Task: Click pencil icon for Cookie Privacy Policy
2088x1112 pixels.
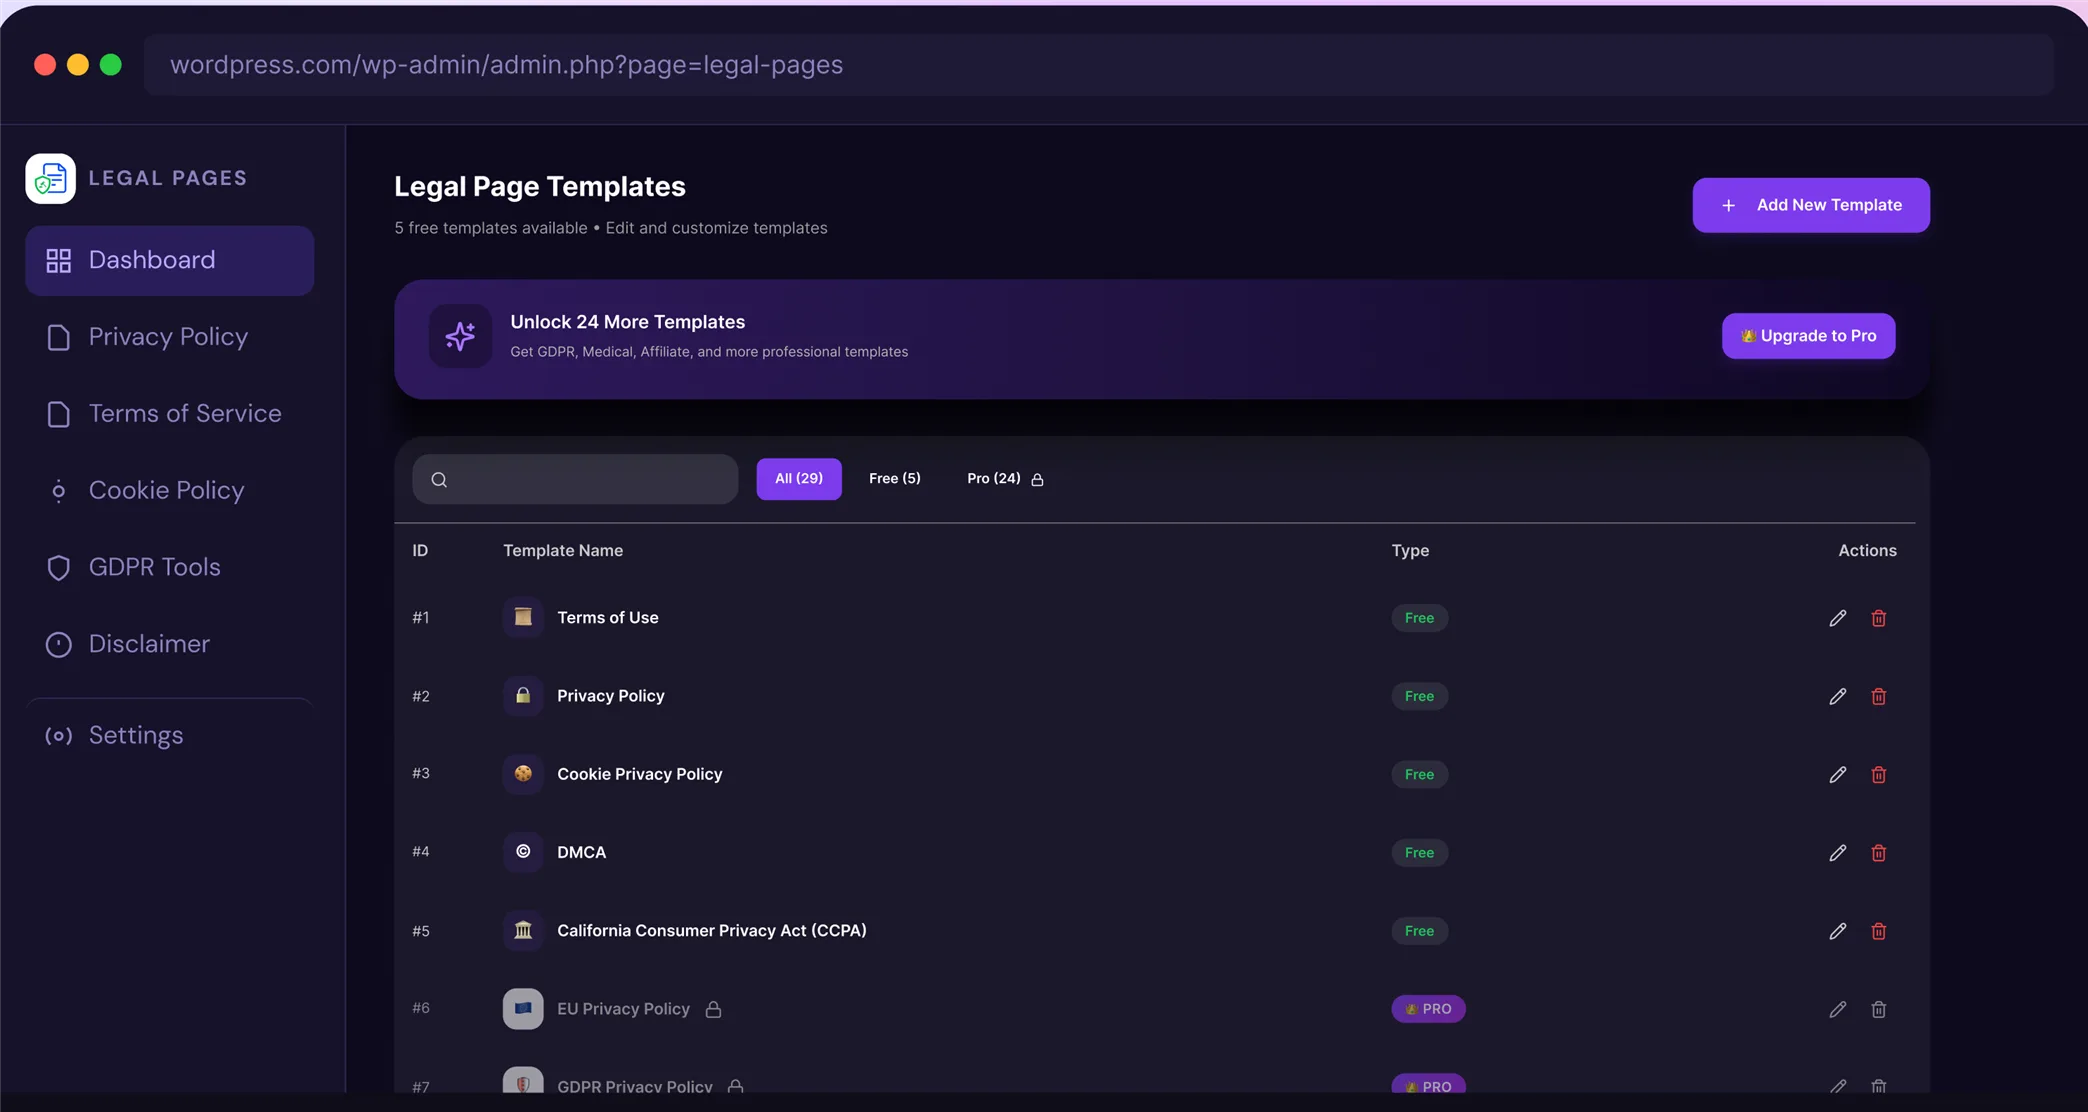Action: tap(1837, 774)
